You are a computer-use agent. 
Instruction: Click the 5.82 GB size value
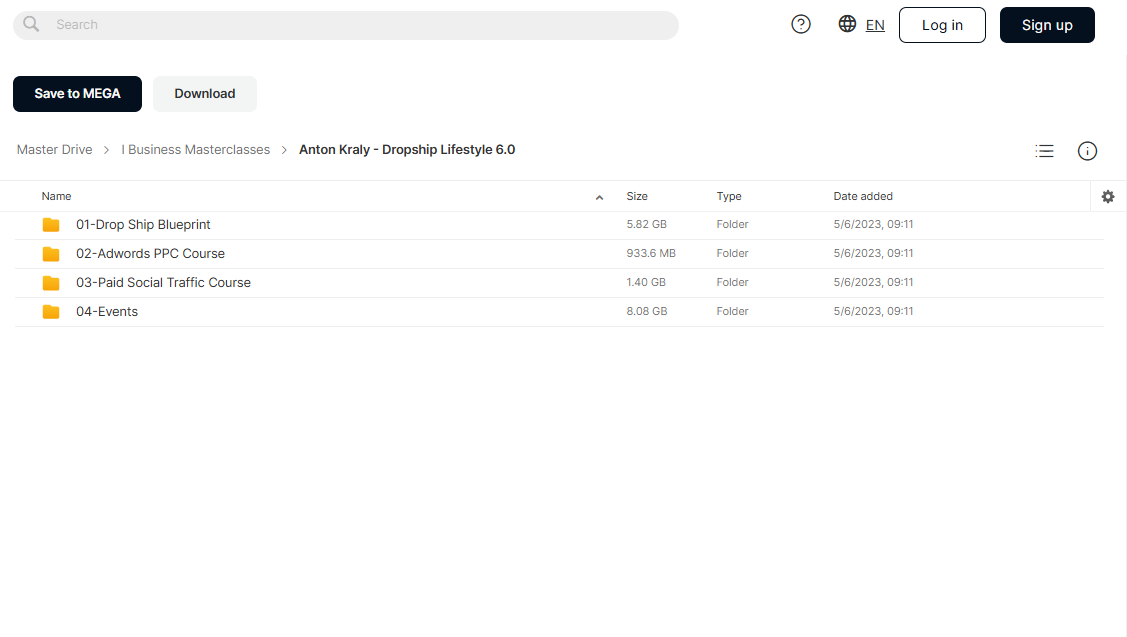(646, 224)
